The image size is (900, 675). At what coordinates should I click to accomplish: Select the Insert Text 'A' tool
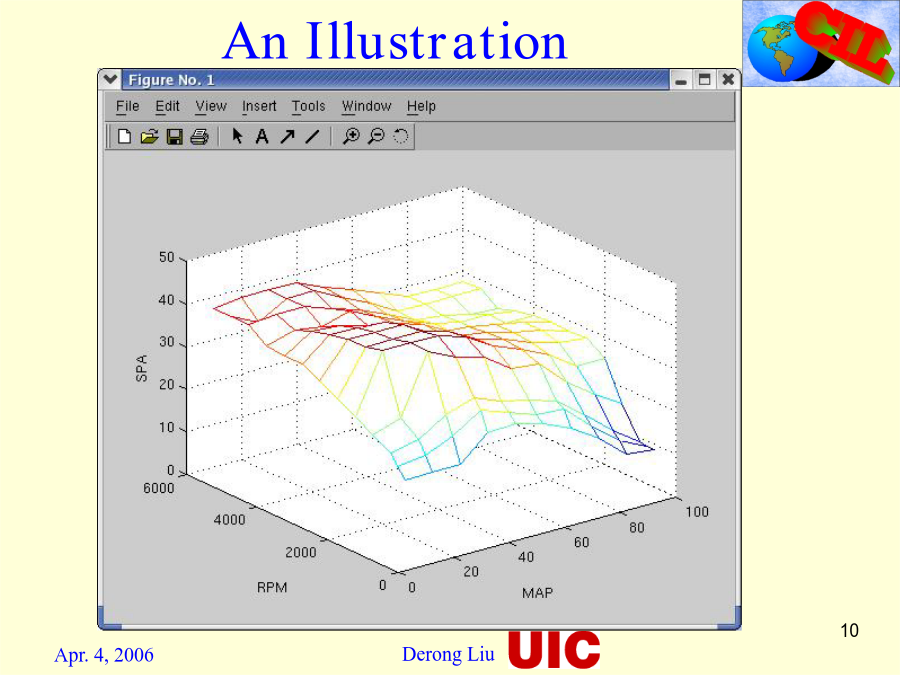(262, 137)
